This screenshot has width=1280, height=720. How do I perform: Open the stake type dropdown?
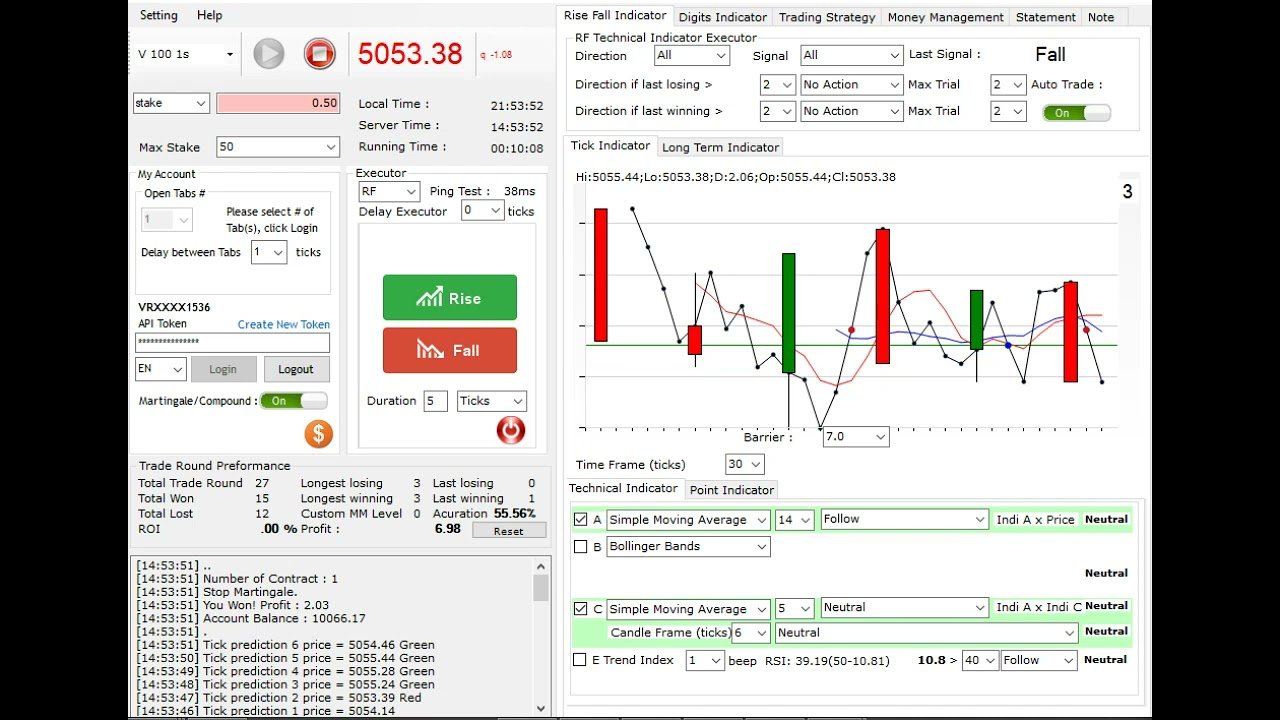pos(171,103)
